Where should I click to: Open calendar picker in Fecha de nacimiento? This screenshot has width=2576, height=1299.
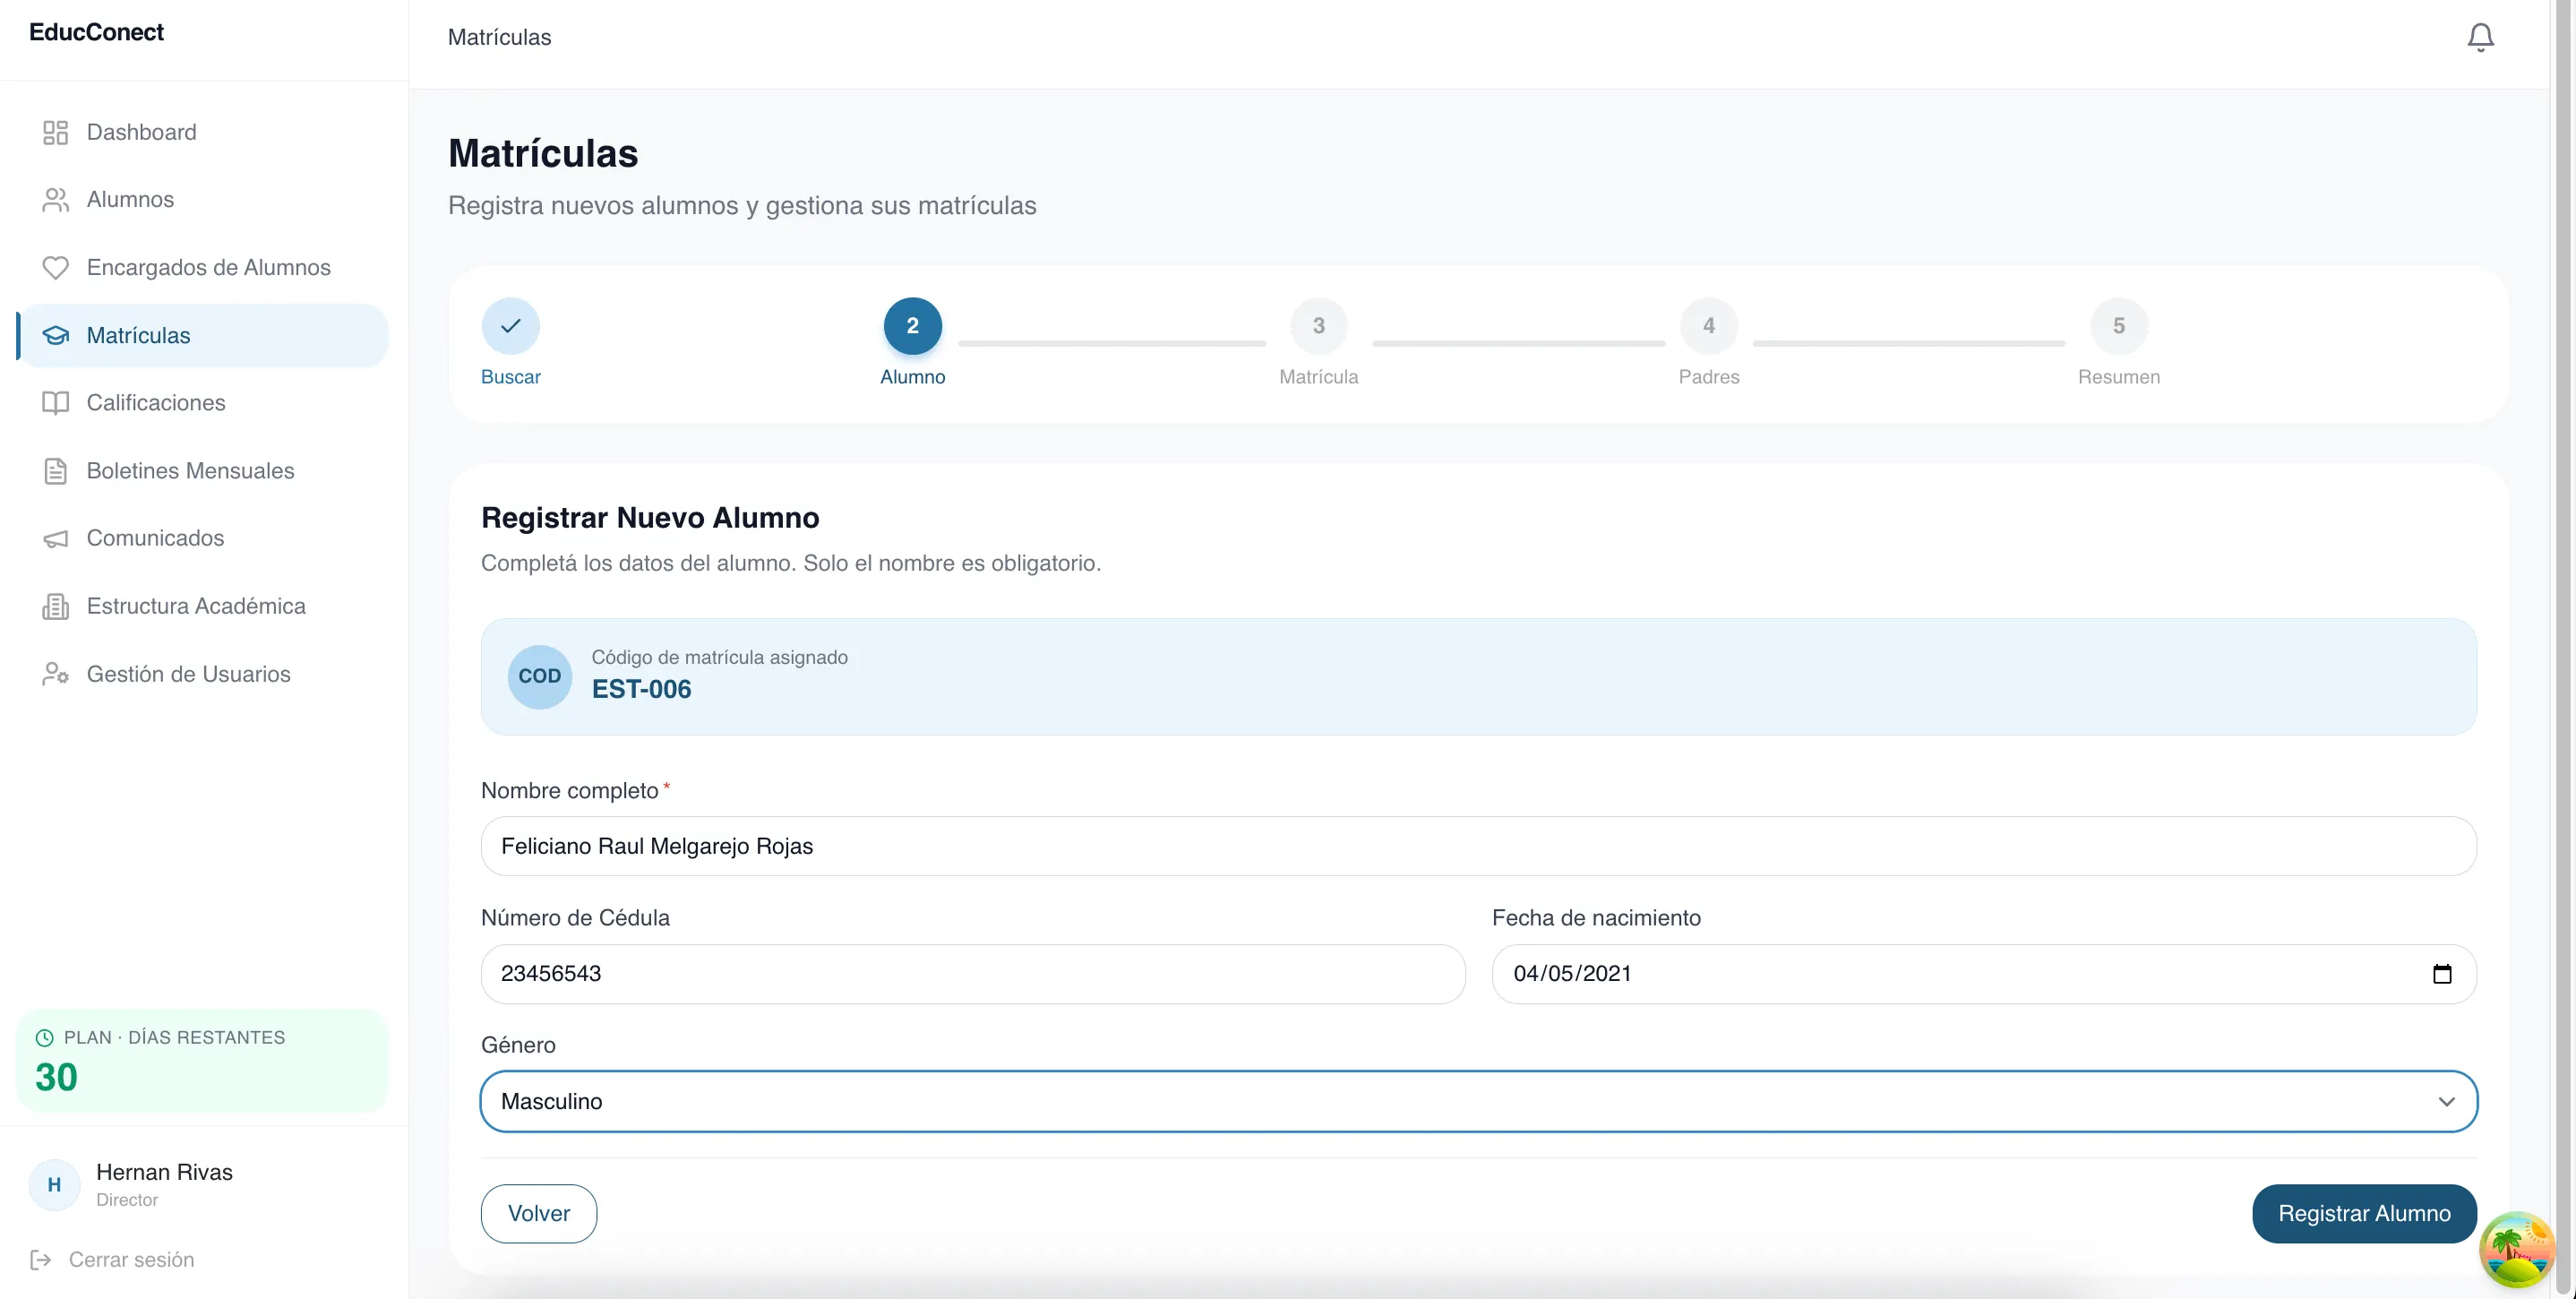2442,974
